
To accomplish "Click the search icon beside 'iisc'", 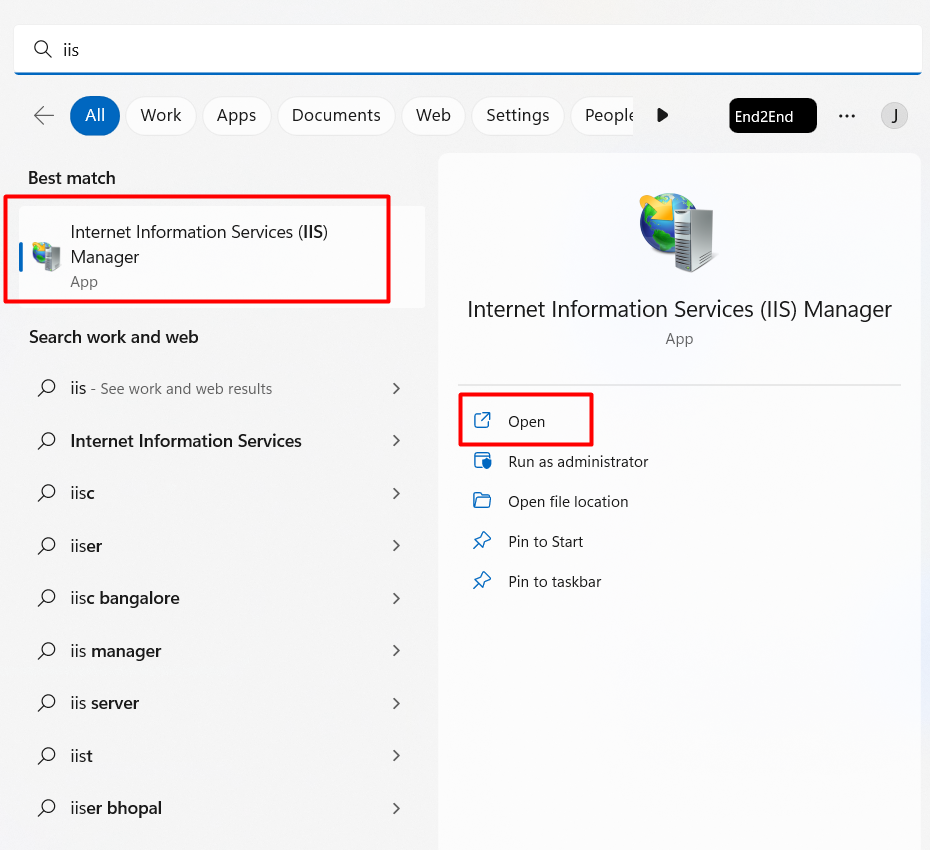I will (x=46, y=493).
